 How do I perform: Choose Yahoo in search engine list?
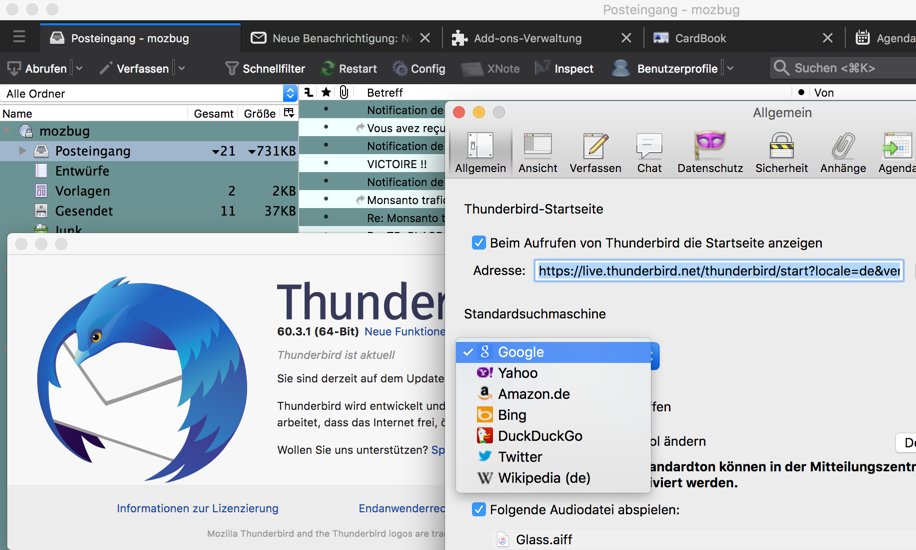pyautogui.click(x=553, y=373)
